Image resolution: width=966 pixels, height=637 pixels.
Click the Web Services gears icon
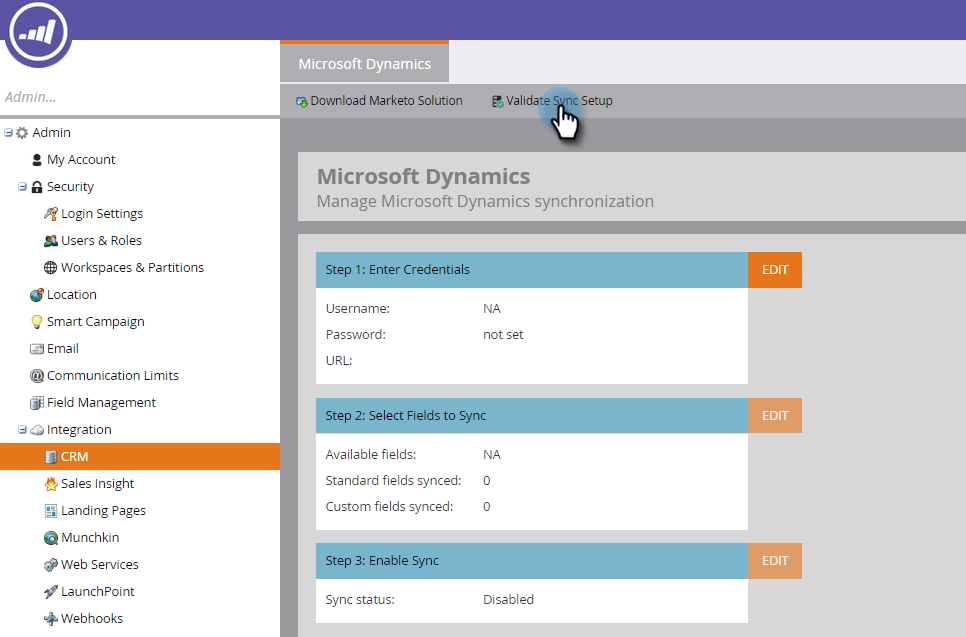pos(51,564)
